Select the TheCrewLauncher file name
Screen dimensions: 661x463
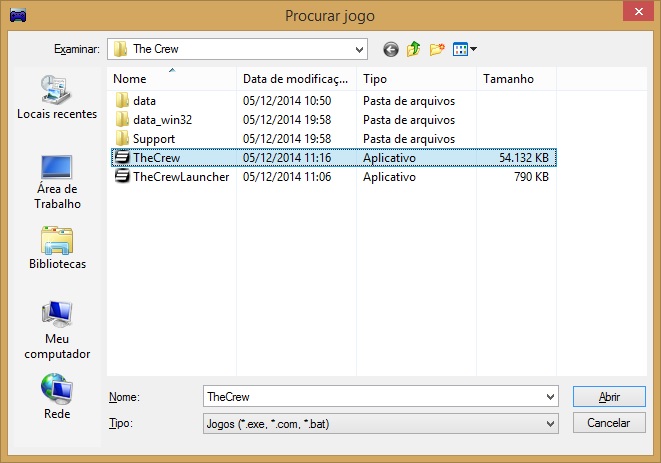(x=181, y=177)
